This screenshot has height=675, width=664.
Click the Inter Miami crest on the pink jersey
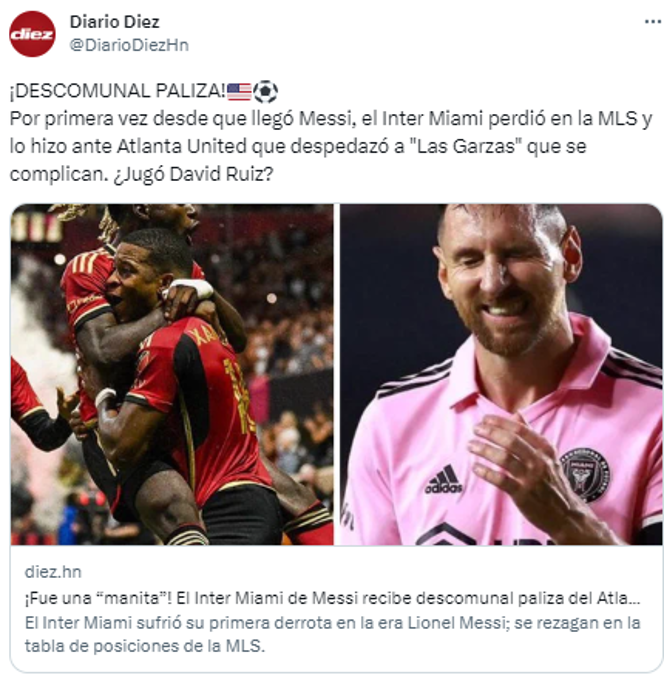pyautogui.click(x=586, y=474)
